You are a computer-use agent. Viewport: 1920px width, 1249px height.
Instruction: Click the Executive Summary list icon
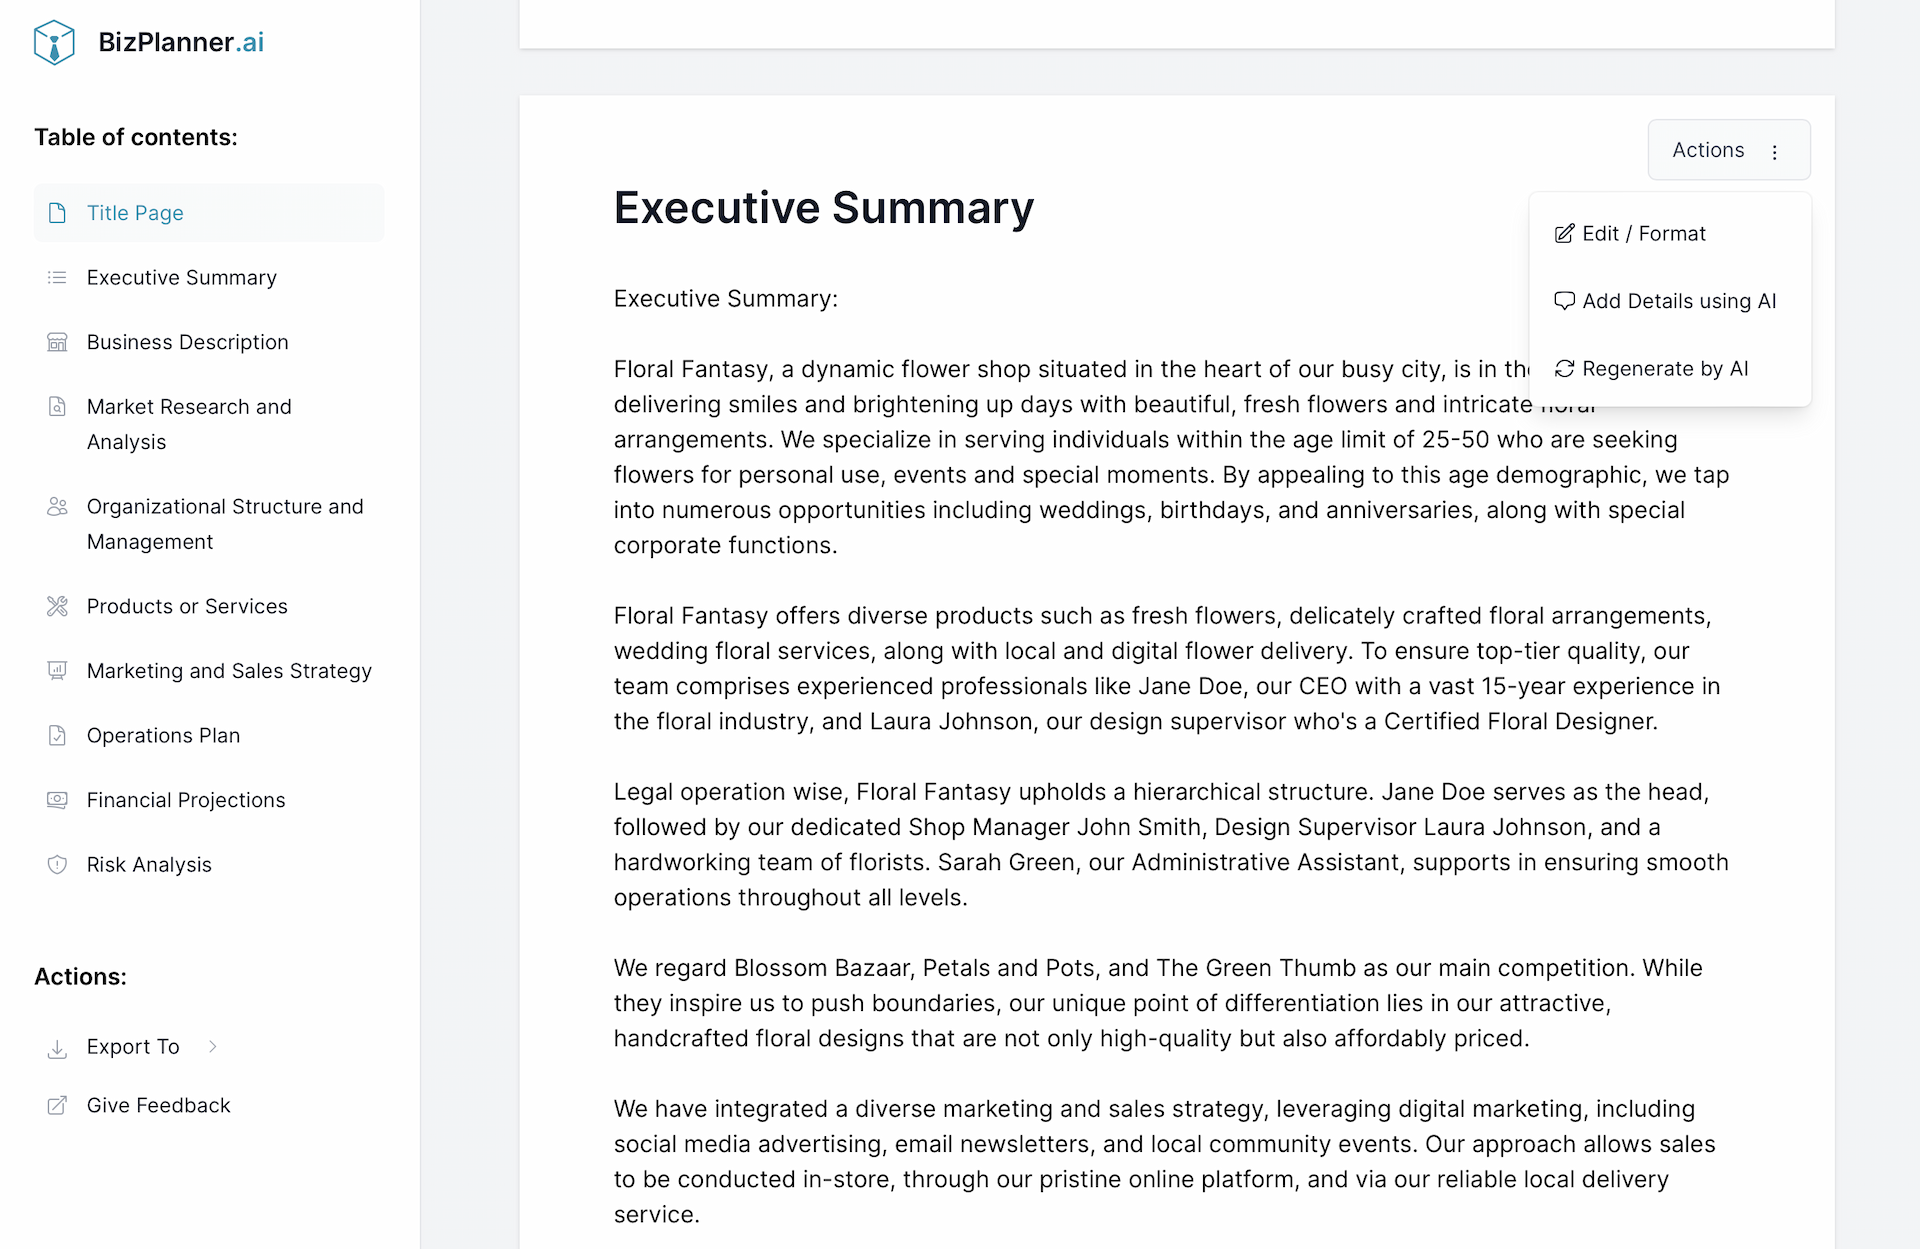pyautogui.click(x=58, y=278)
